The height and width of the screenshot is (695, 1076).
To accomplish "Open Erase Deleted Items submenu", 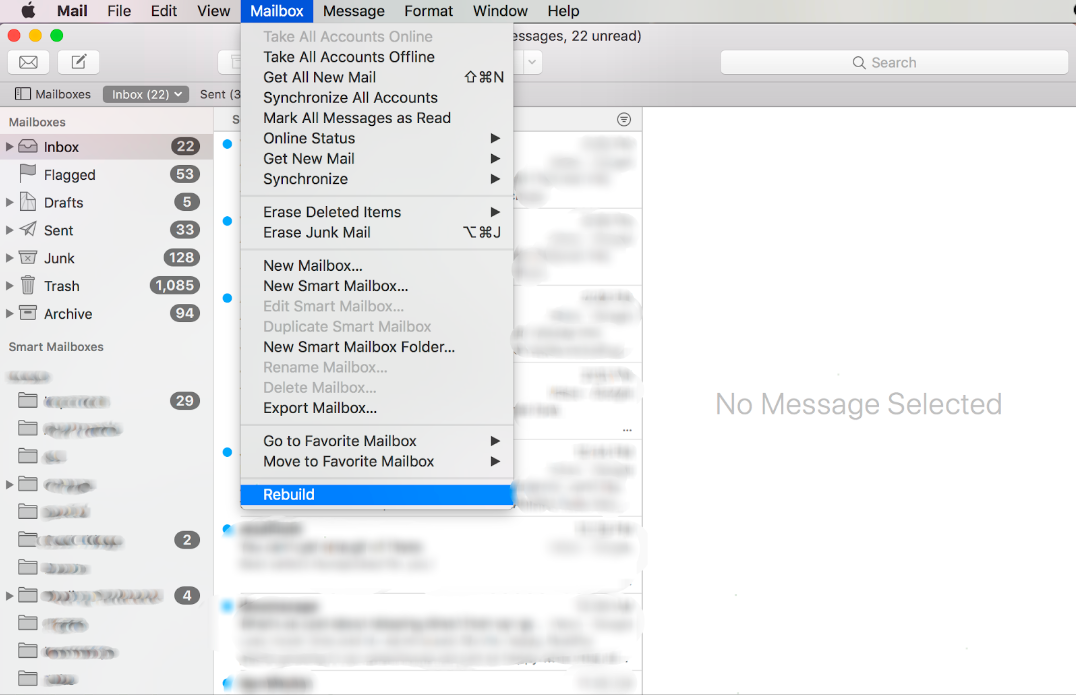I will coord(377,212).
